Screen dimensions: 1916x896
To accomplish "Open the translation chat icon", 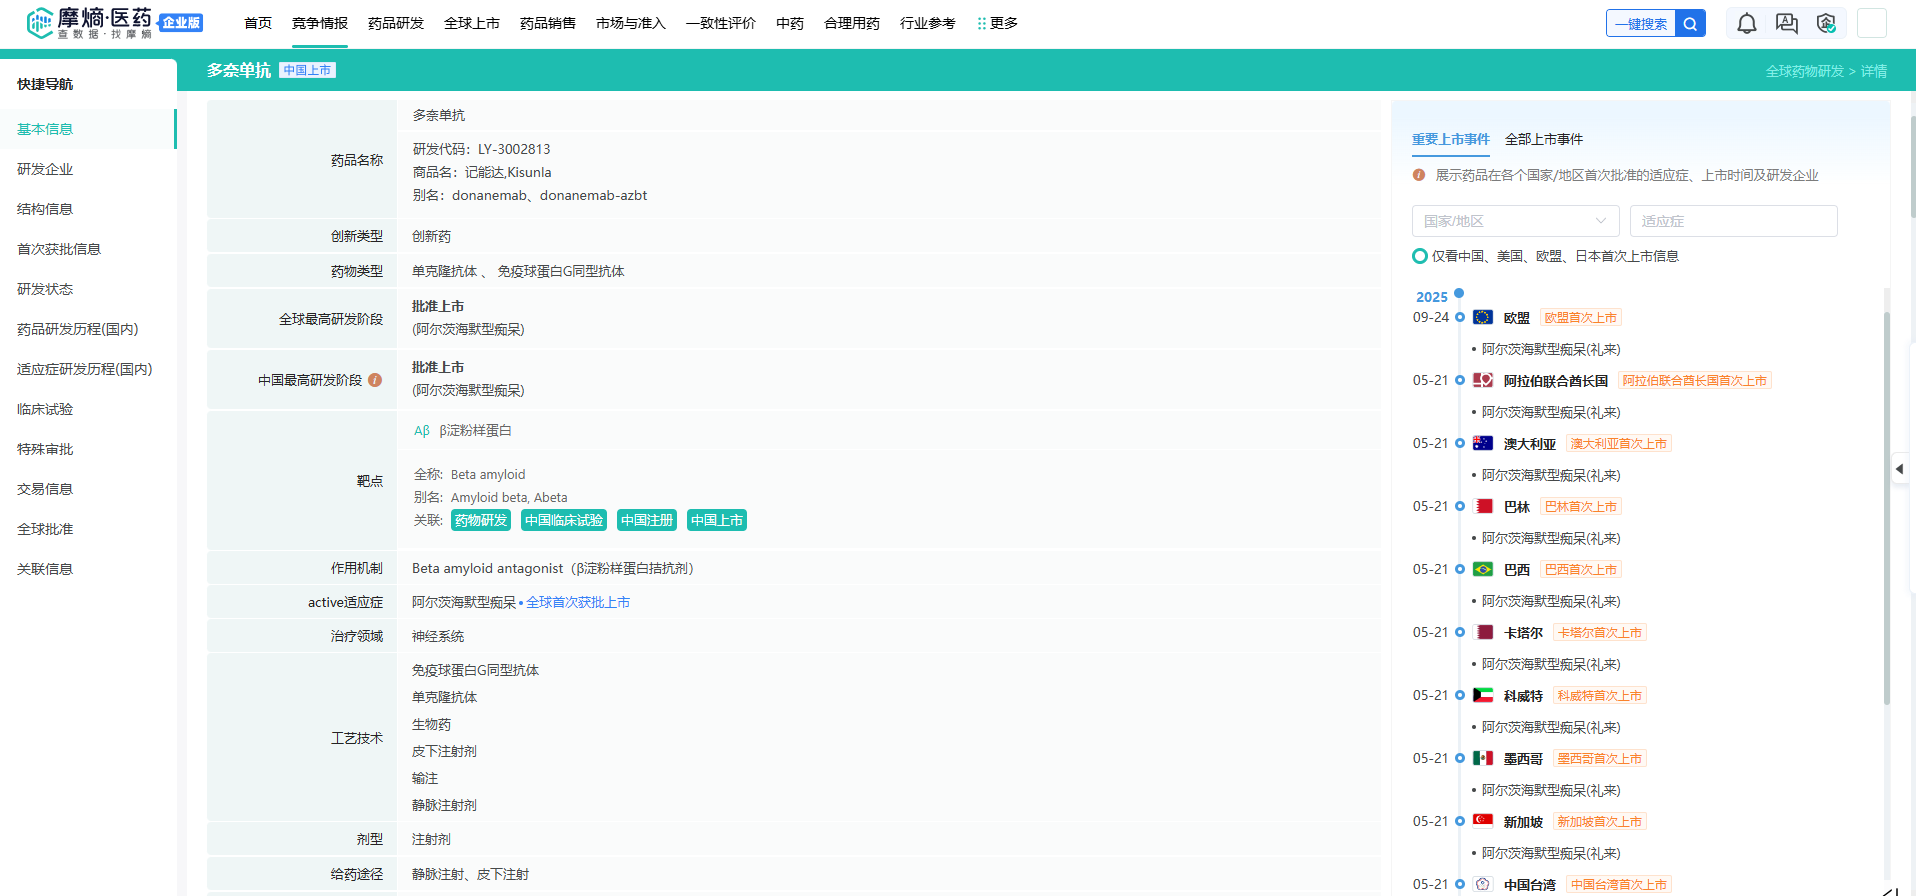I will [1787, 24].
